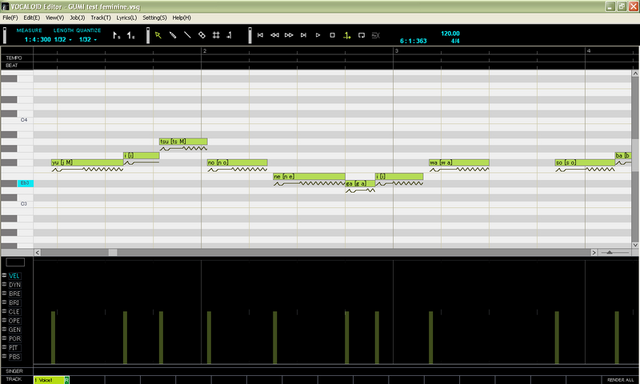Select the line tool
The height and width of the screenshot is (384, 640).
point(187,36)
